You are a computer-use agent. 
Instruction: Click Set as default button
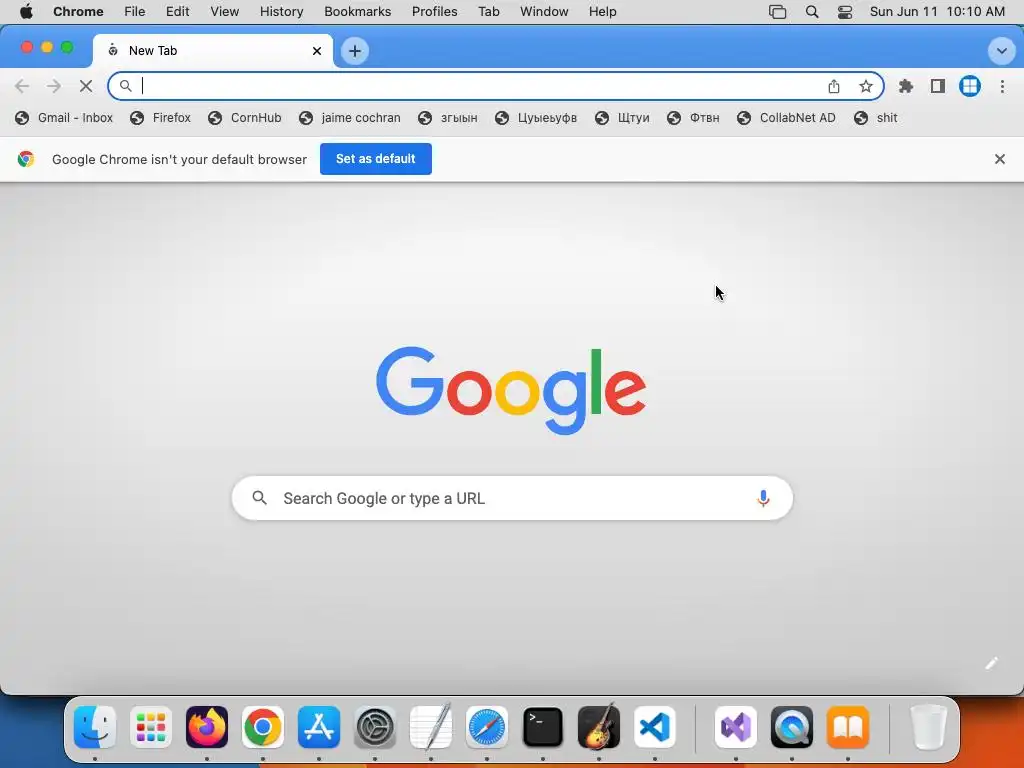tap(376, 159)
